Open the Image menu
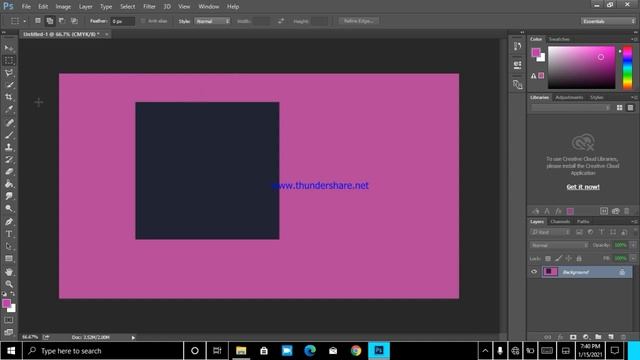640x360 pixels. 63,7
